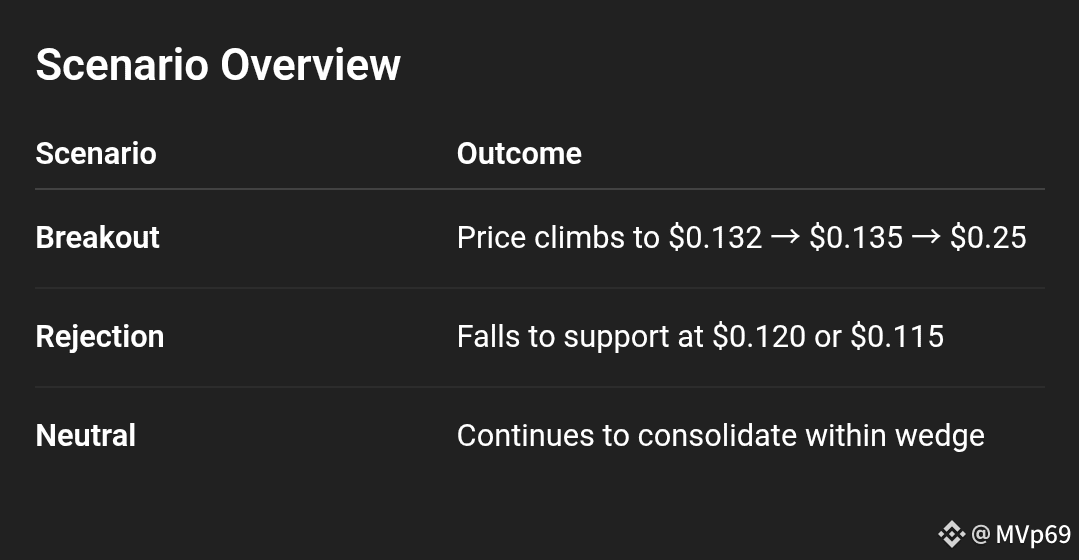The height and width of the screenshot is (560, 1079).
Task: Click the Binance logo watermark icon
Action: (952, 534)
